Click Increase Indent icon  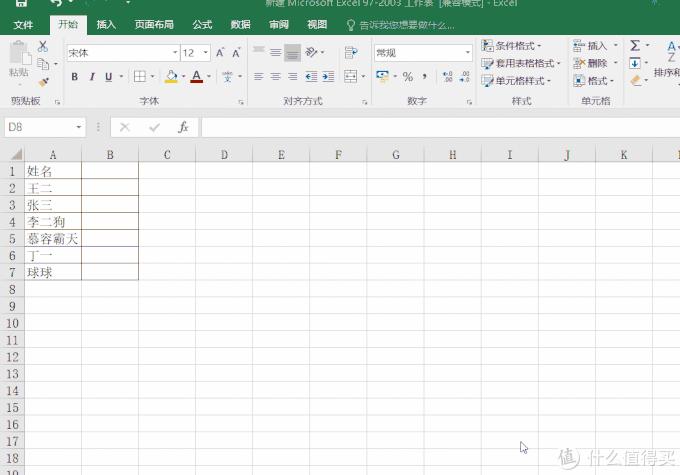tap(328, 77)
